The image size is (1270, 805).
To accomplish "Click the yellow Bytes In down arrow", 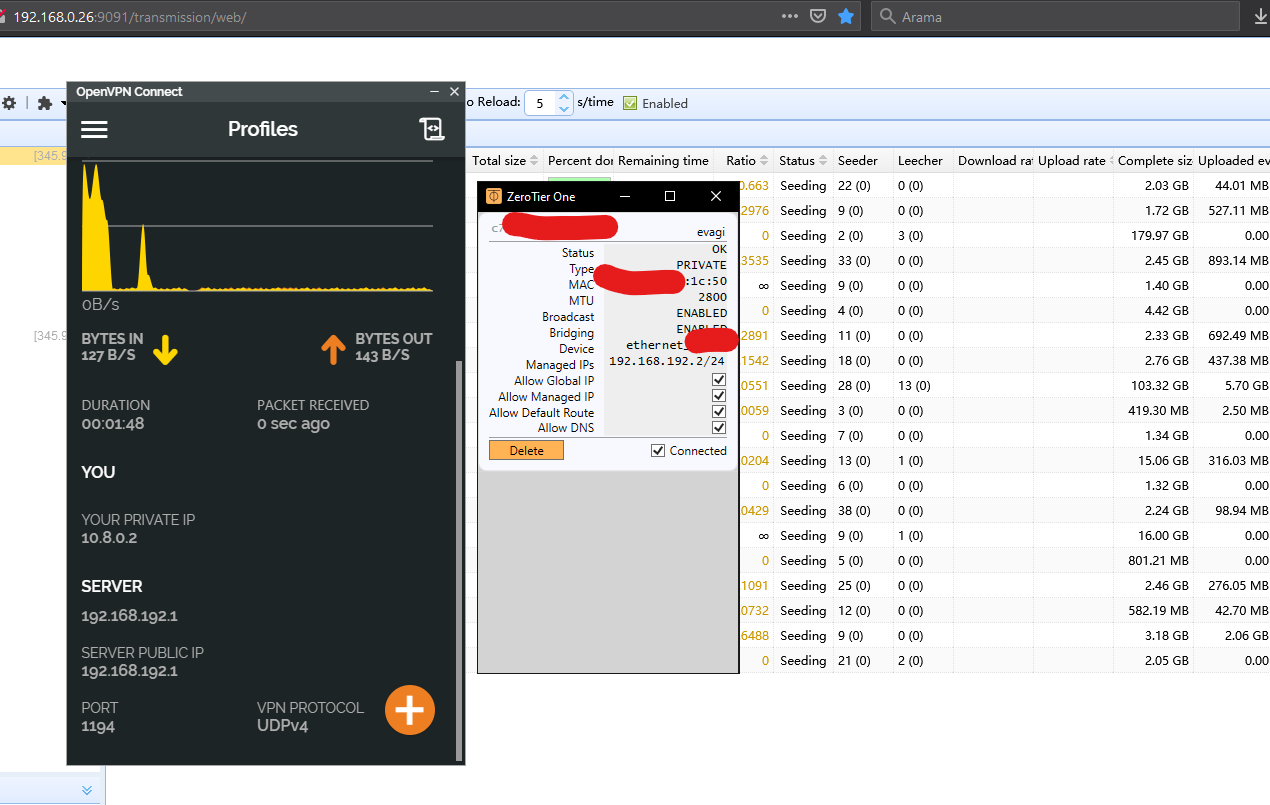I will (165, 349).
